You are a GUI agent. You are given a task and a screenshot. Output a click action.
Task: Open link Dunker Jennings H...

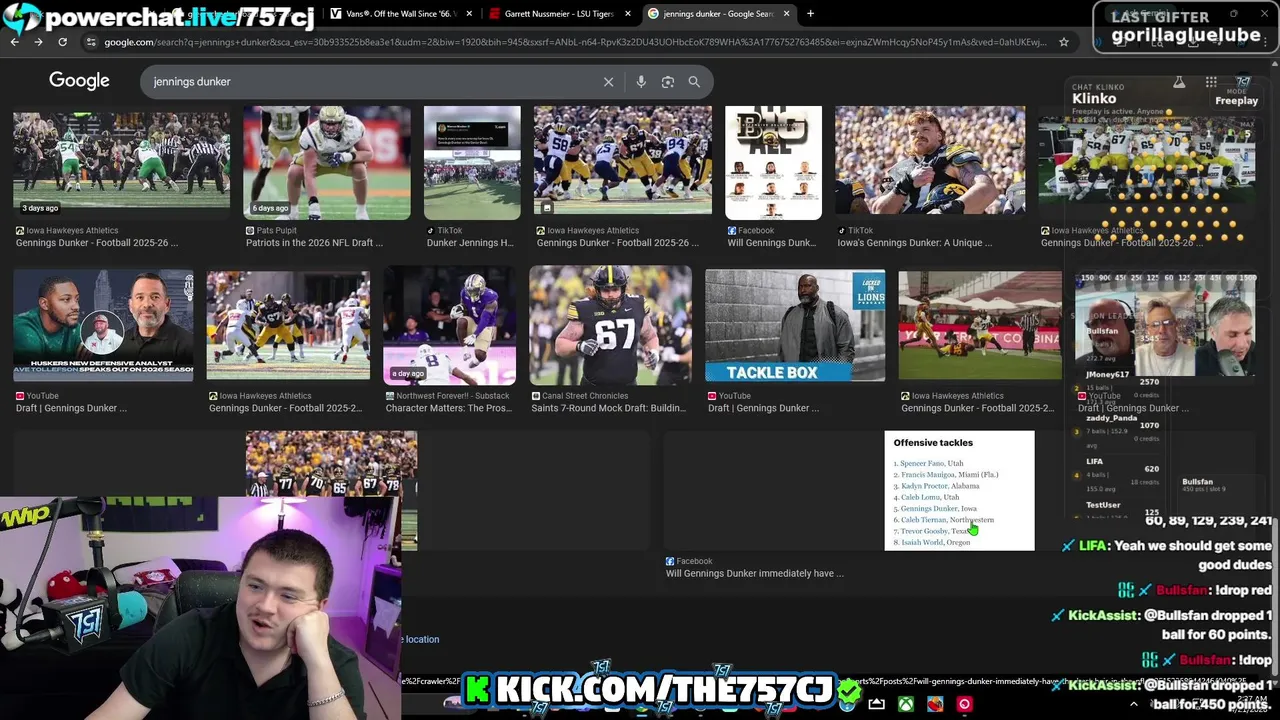coord(470,243)
